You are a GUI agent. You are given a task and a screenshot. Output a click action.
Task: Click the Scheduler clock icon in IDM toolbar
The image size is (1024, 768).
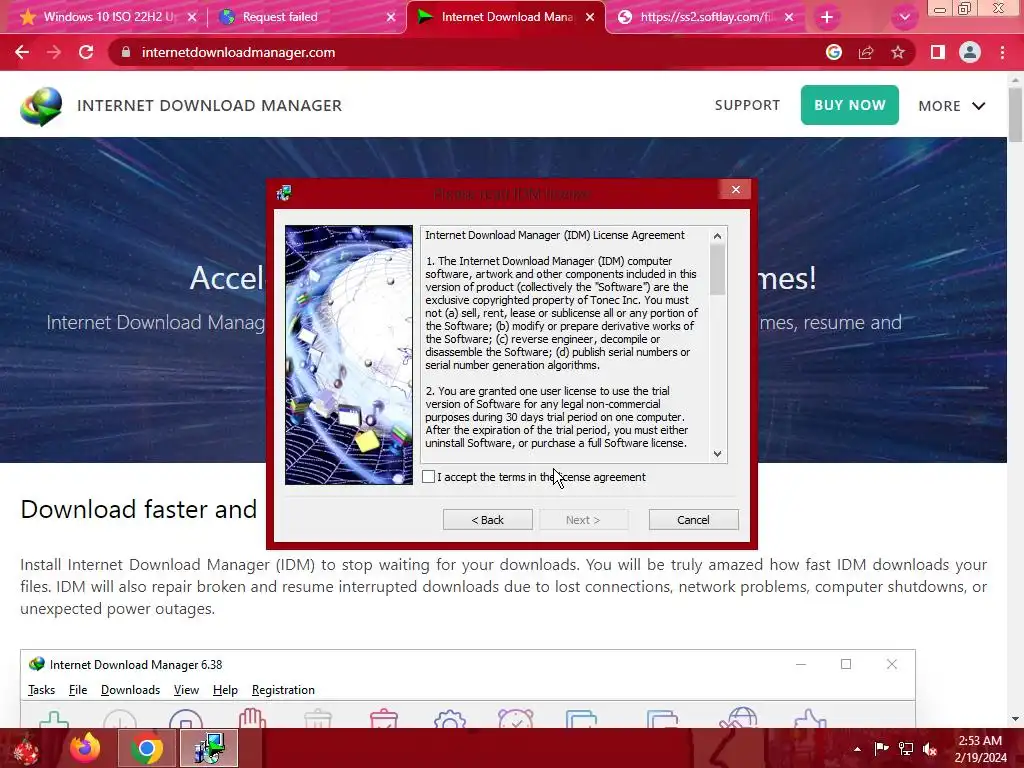[515, 719]
